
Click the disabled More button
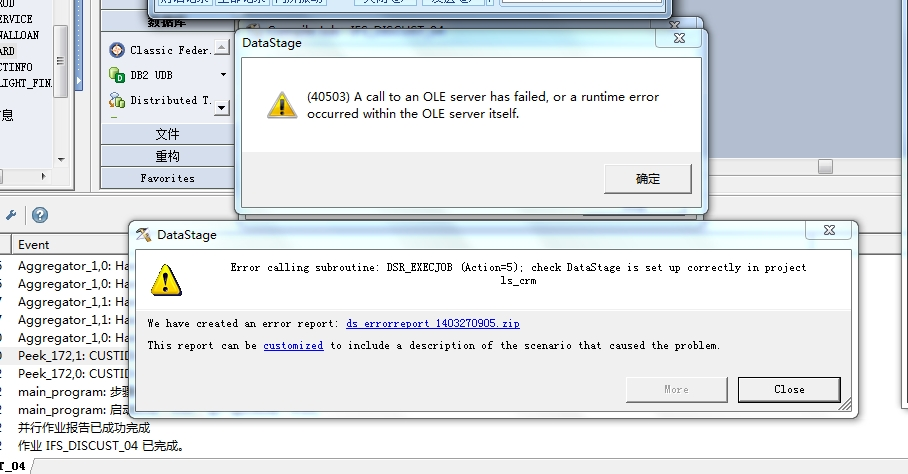[x=676, y=390]
